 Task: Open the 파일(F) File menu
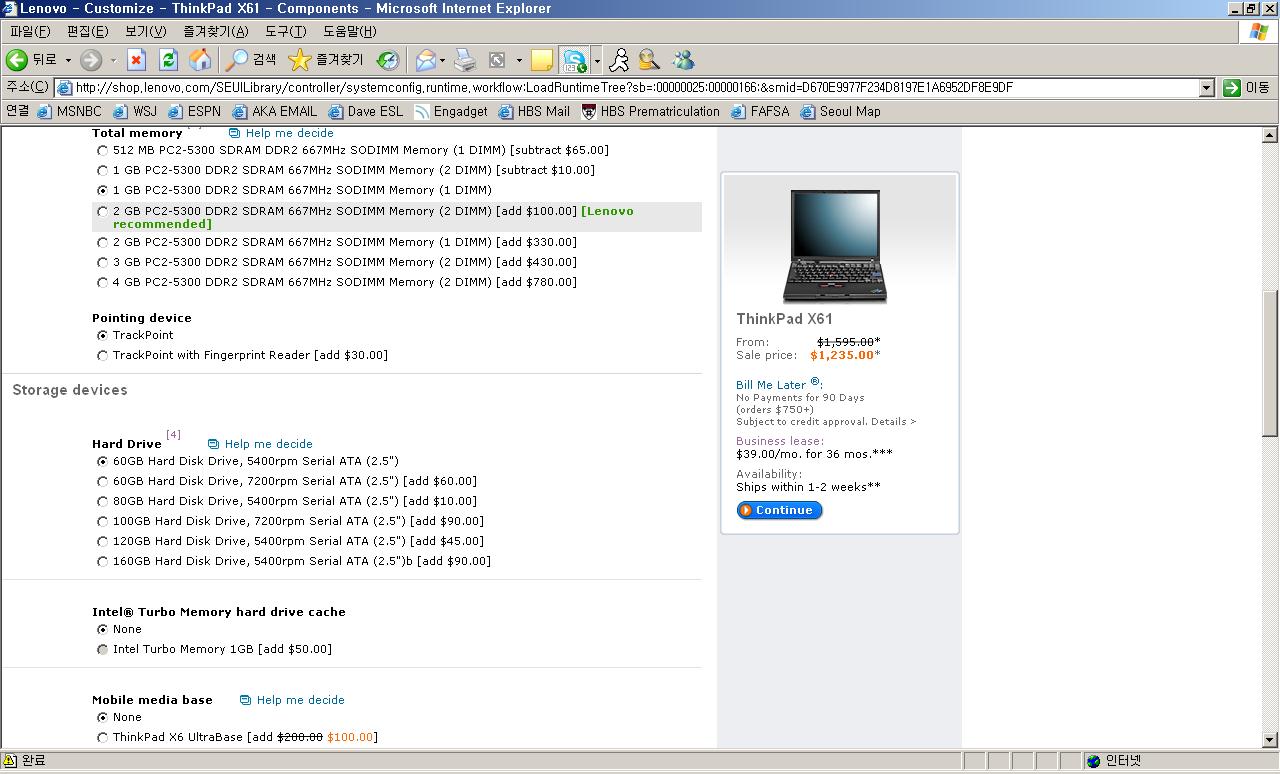29,32
